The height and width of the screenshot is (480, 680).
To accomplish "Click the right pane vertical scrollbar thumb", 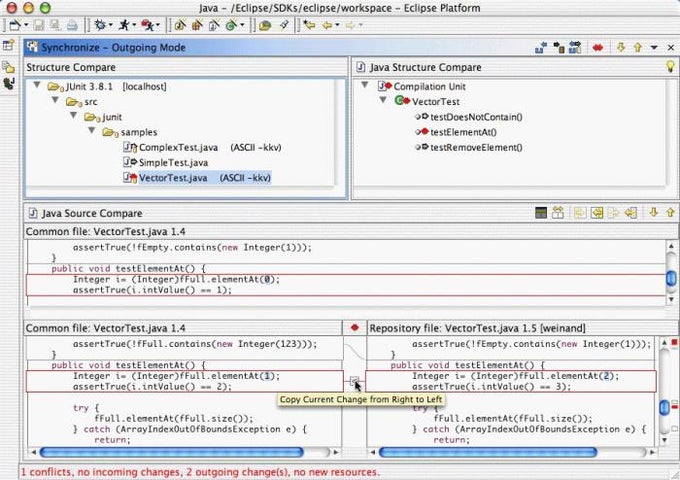I will point(664,408).
